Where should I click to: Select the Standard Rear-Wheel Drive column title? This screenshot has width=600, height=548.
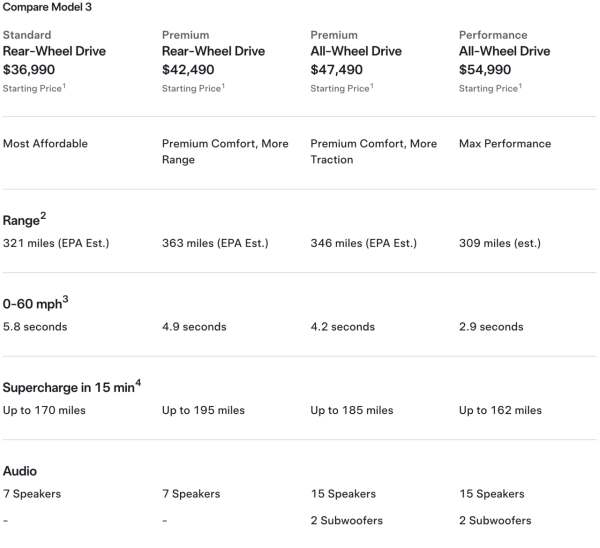pyautogui.click(x=54, y=51)
